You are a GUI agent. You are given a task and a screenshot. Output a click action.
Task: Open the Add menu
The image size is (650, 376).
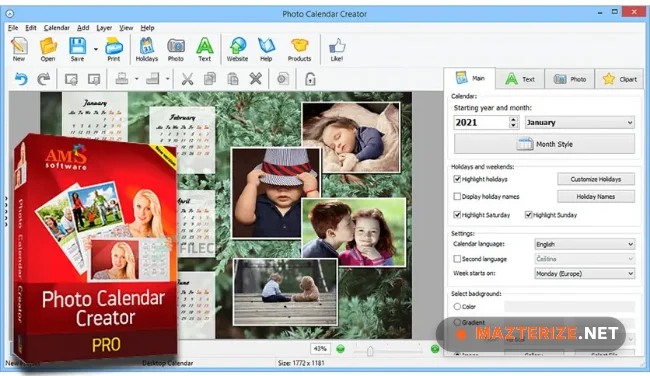(83, 28)
